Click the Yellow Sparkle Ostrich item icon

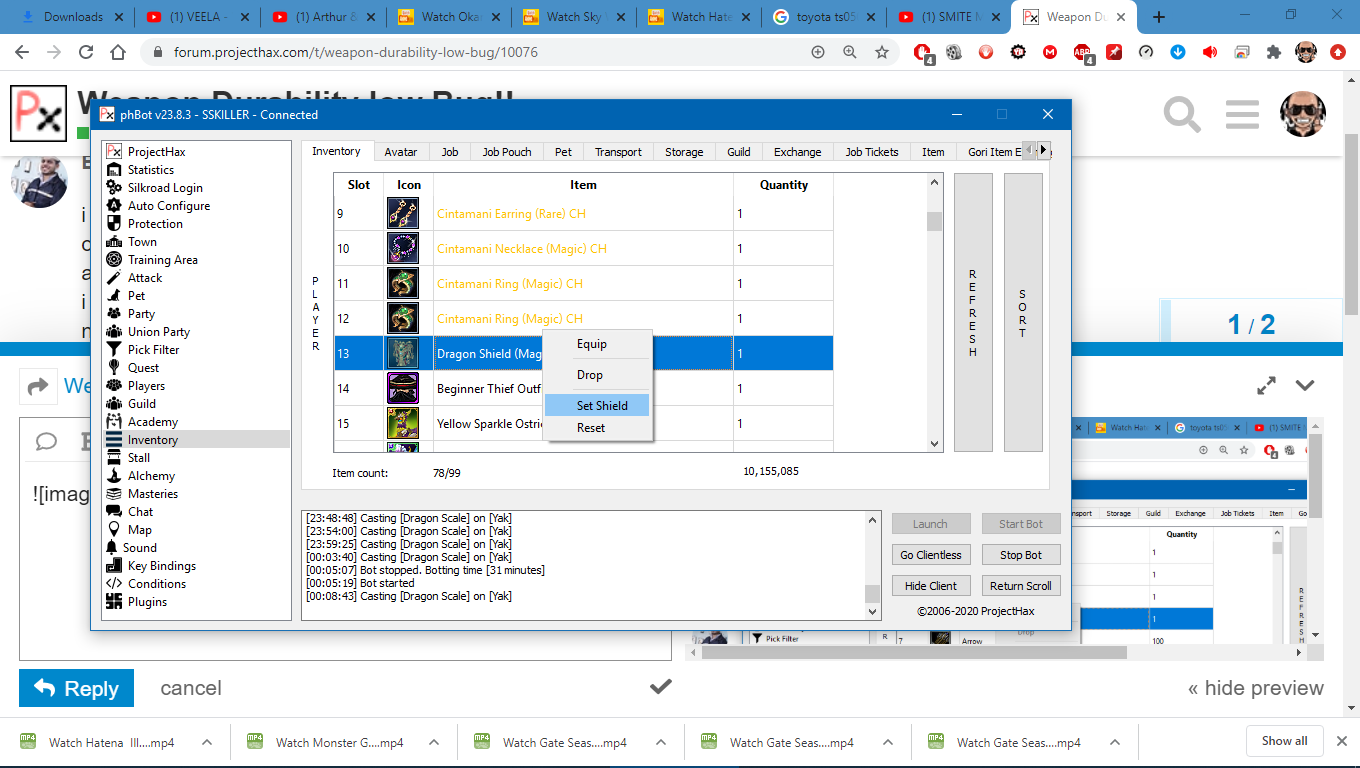[x=402, y=423]
